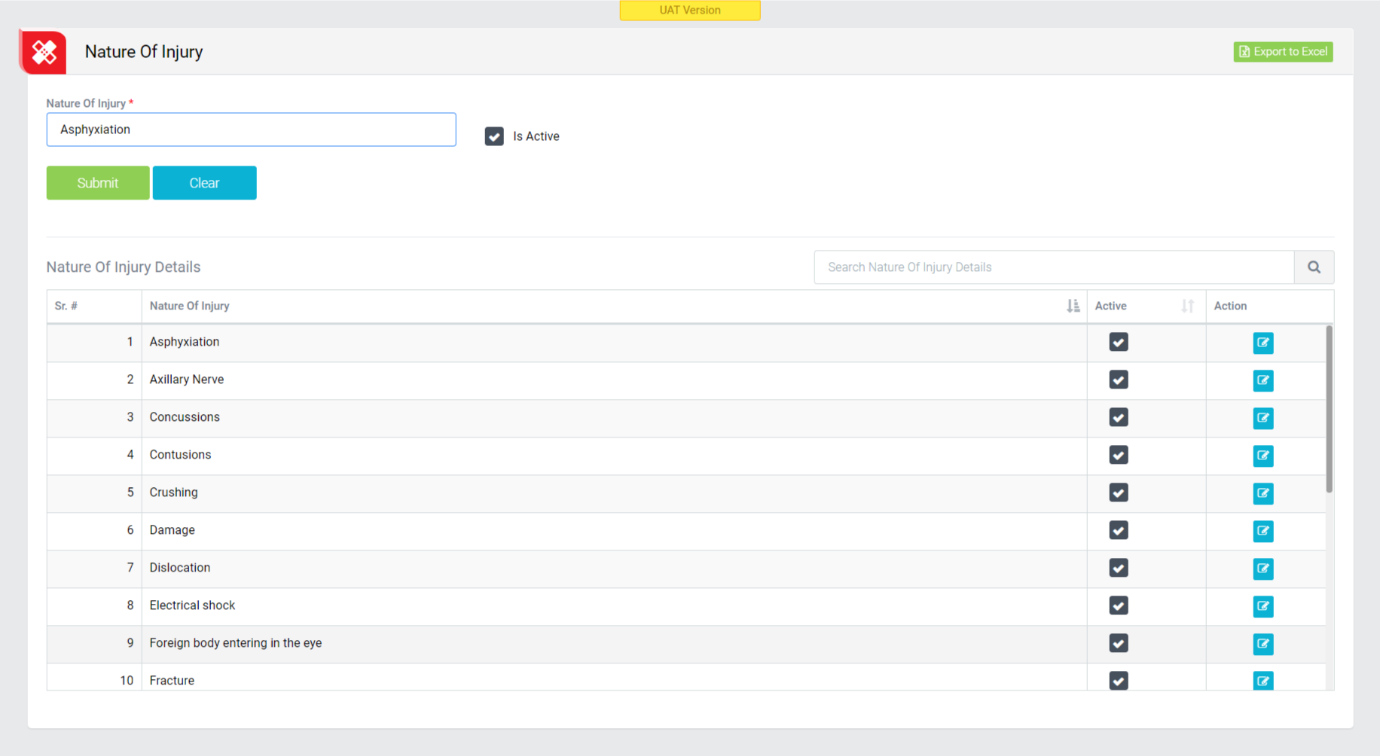Click edit icon for Asphyxiation row
This screenshot has width=1380, height=756.
[1263, 343]
